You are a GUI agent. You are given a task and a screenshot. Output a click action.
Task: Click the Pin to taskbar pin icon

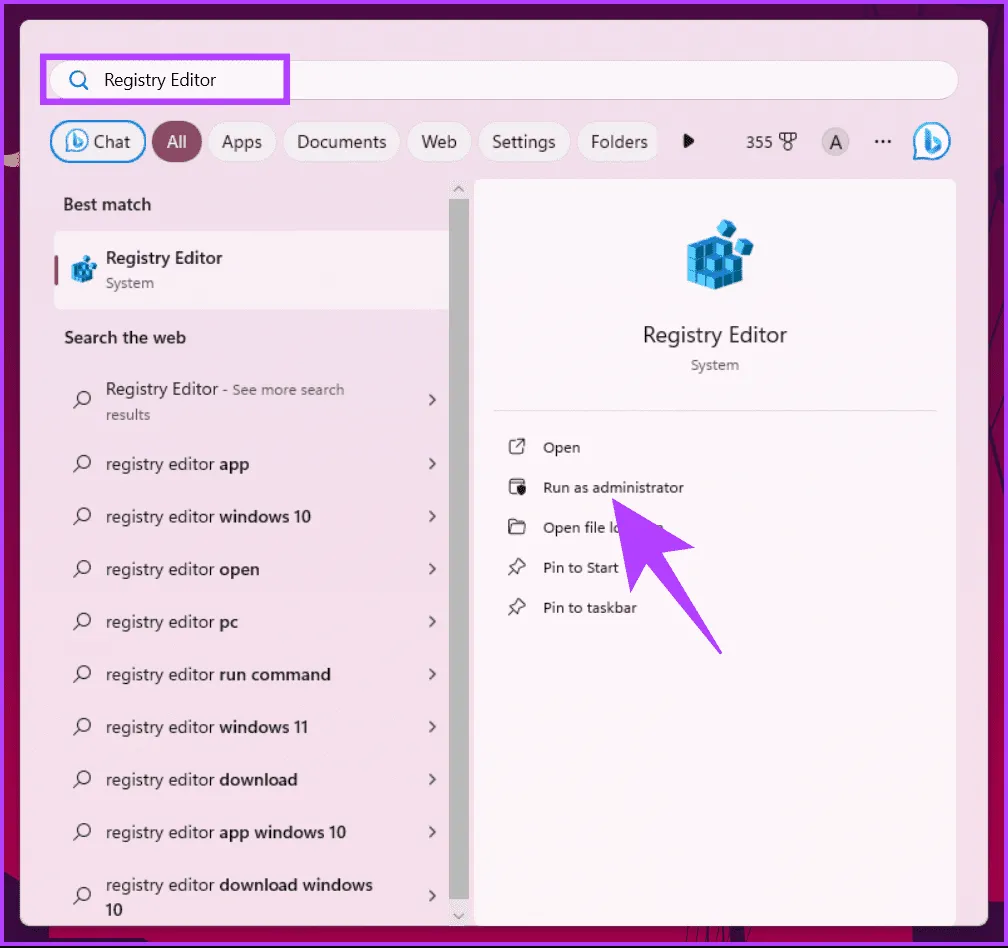517,607
